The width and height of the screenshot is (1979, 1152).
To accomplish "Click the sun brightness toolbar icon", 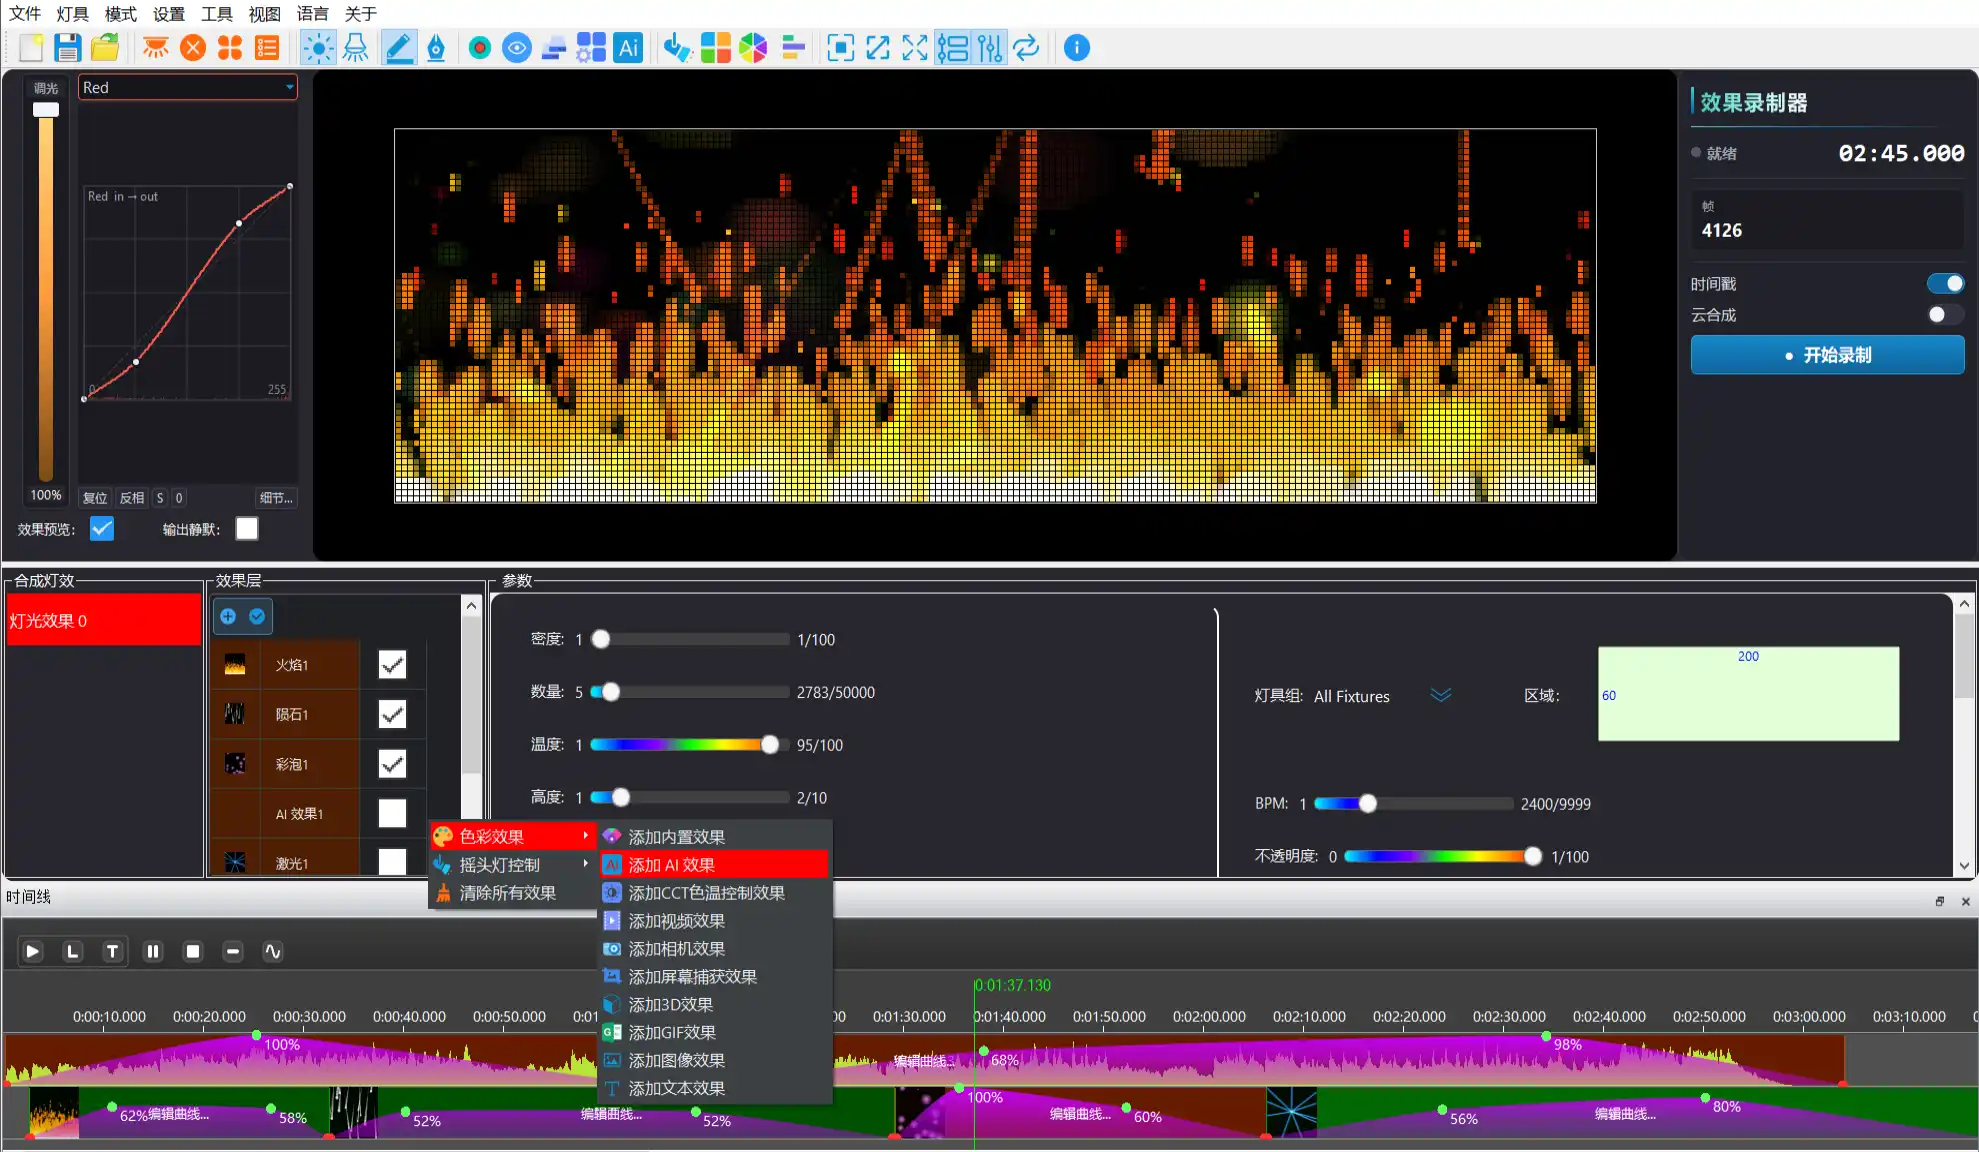I will (318, 47).
